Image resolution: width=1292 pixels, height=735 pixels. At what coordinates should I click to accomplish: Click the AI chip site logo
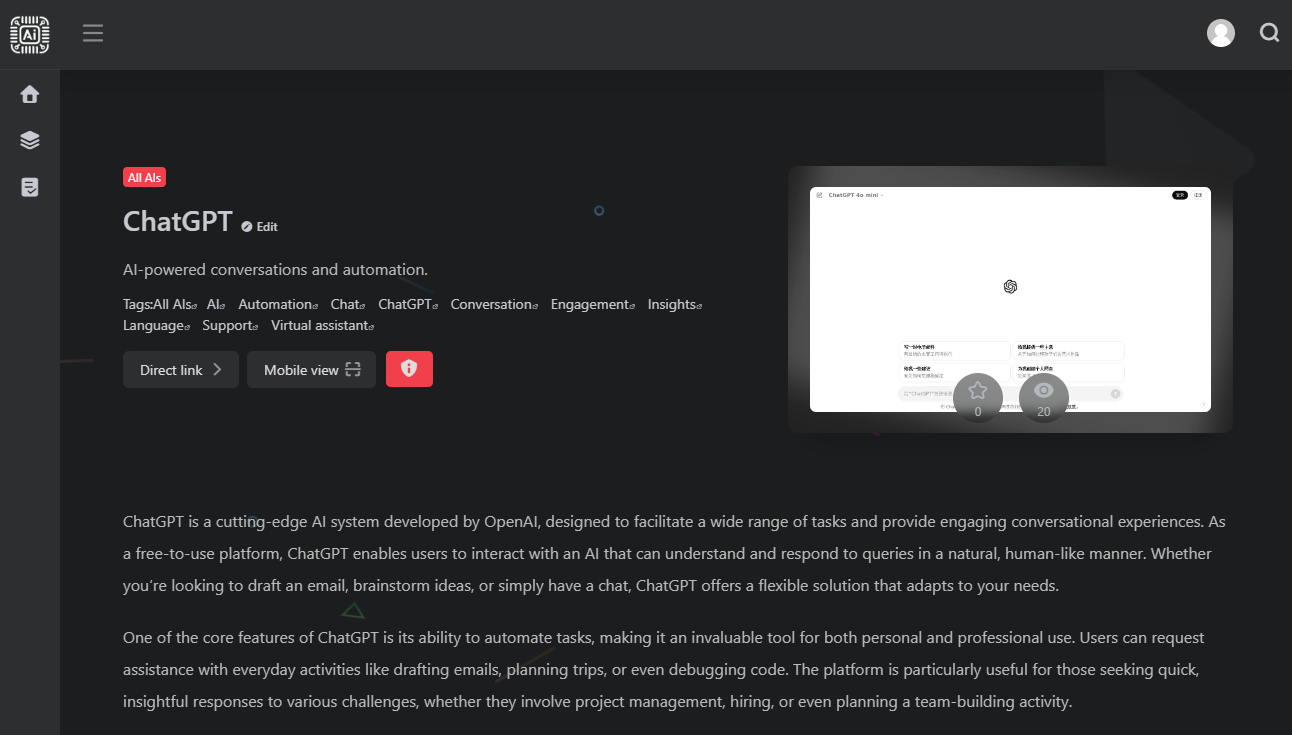30,34
